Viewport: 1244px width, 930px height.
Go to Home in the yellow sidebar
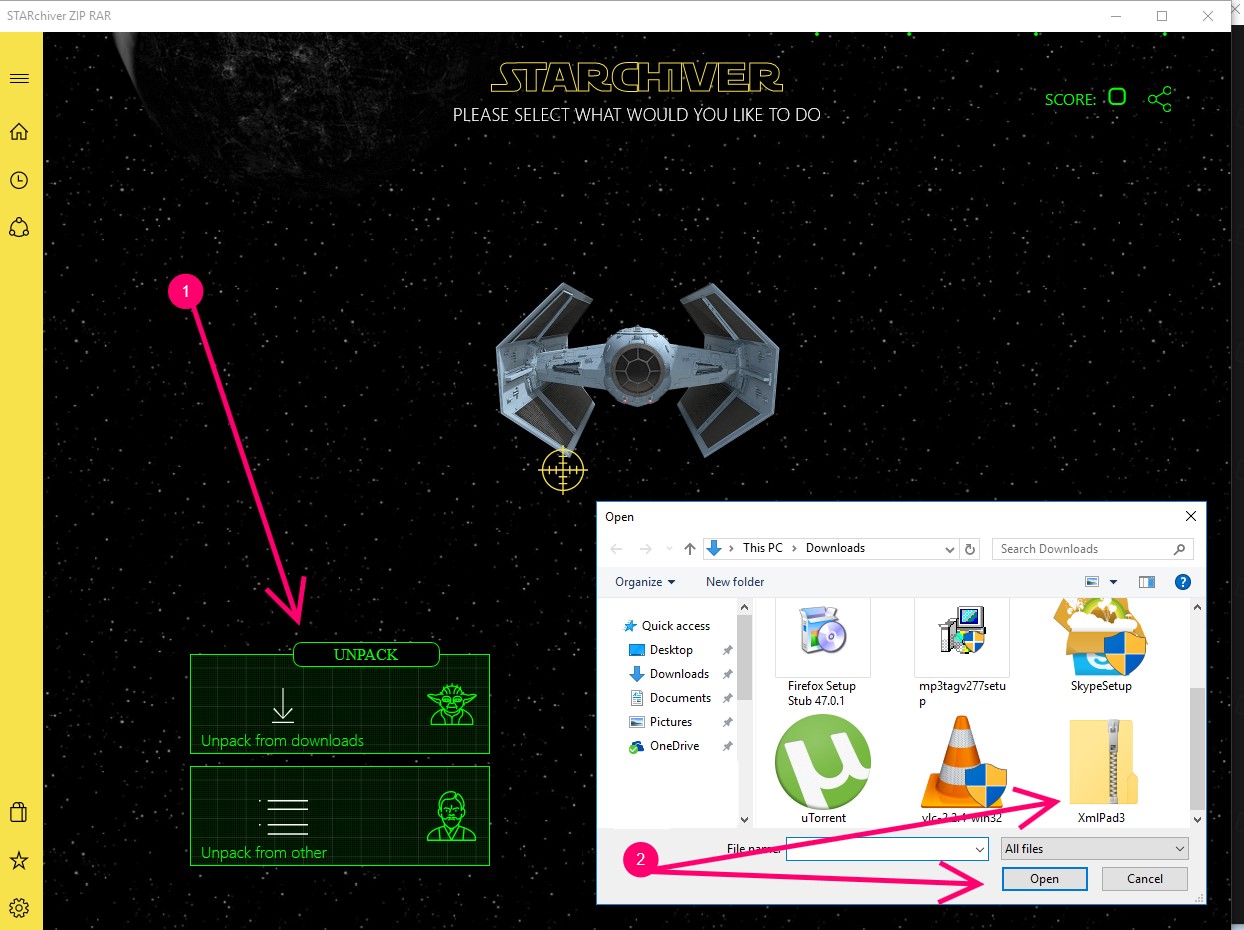[19, 132]
